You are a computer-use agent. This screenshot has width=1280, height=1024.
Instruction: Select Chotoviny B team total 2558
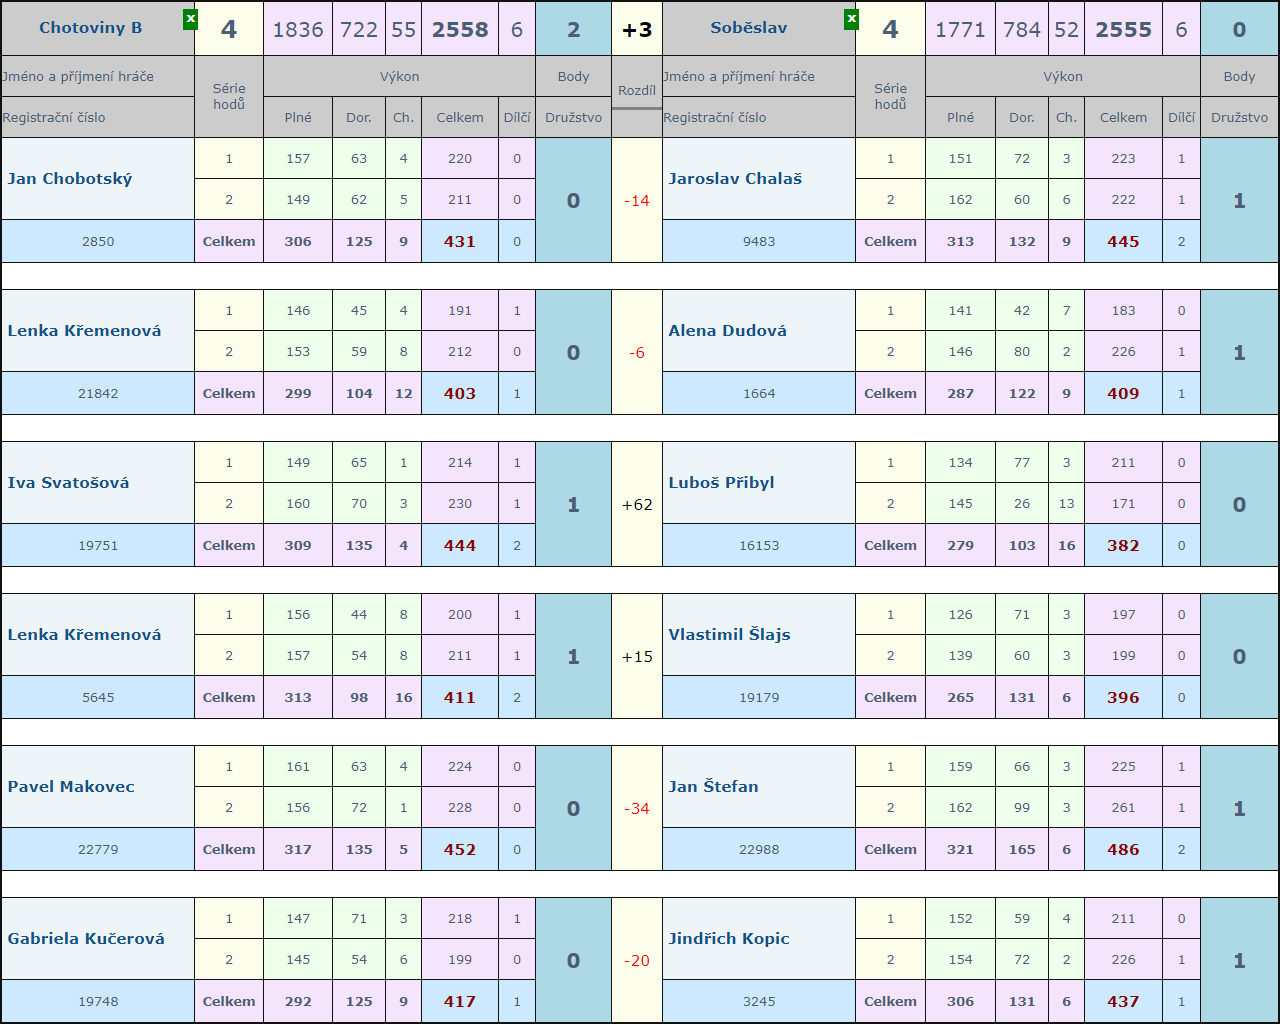[460, 29]
